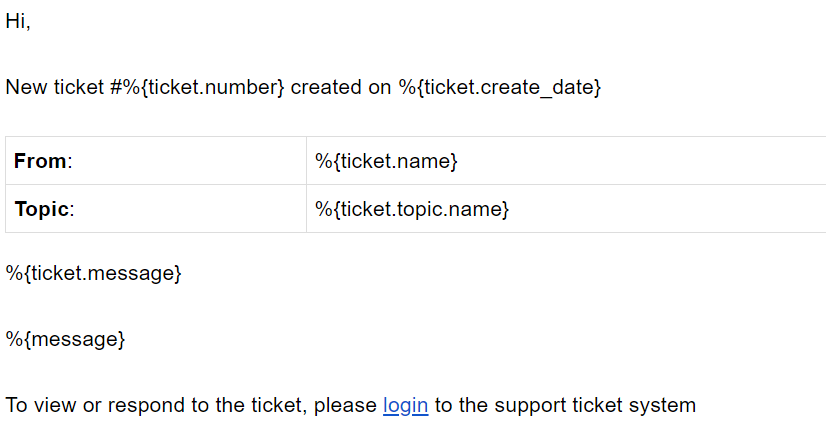Click the standalone %{message} placeholder
This screenshot has height=430, width=826.
tap(66, 339)
